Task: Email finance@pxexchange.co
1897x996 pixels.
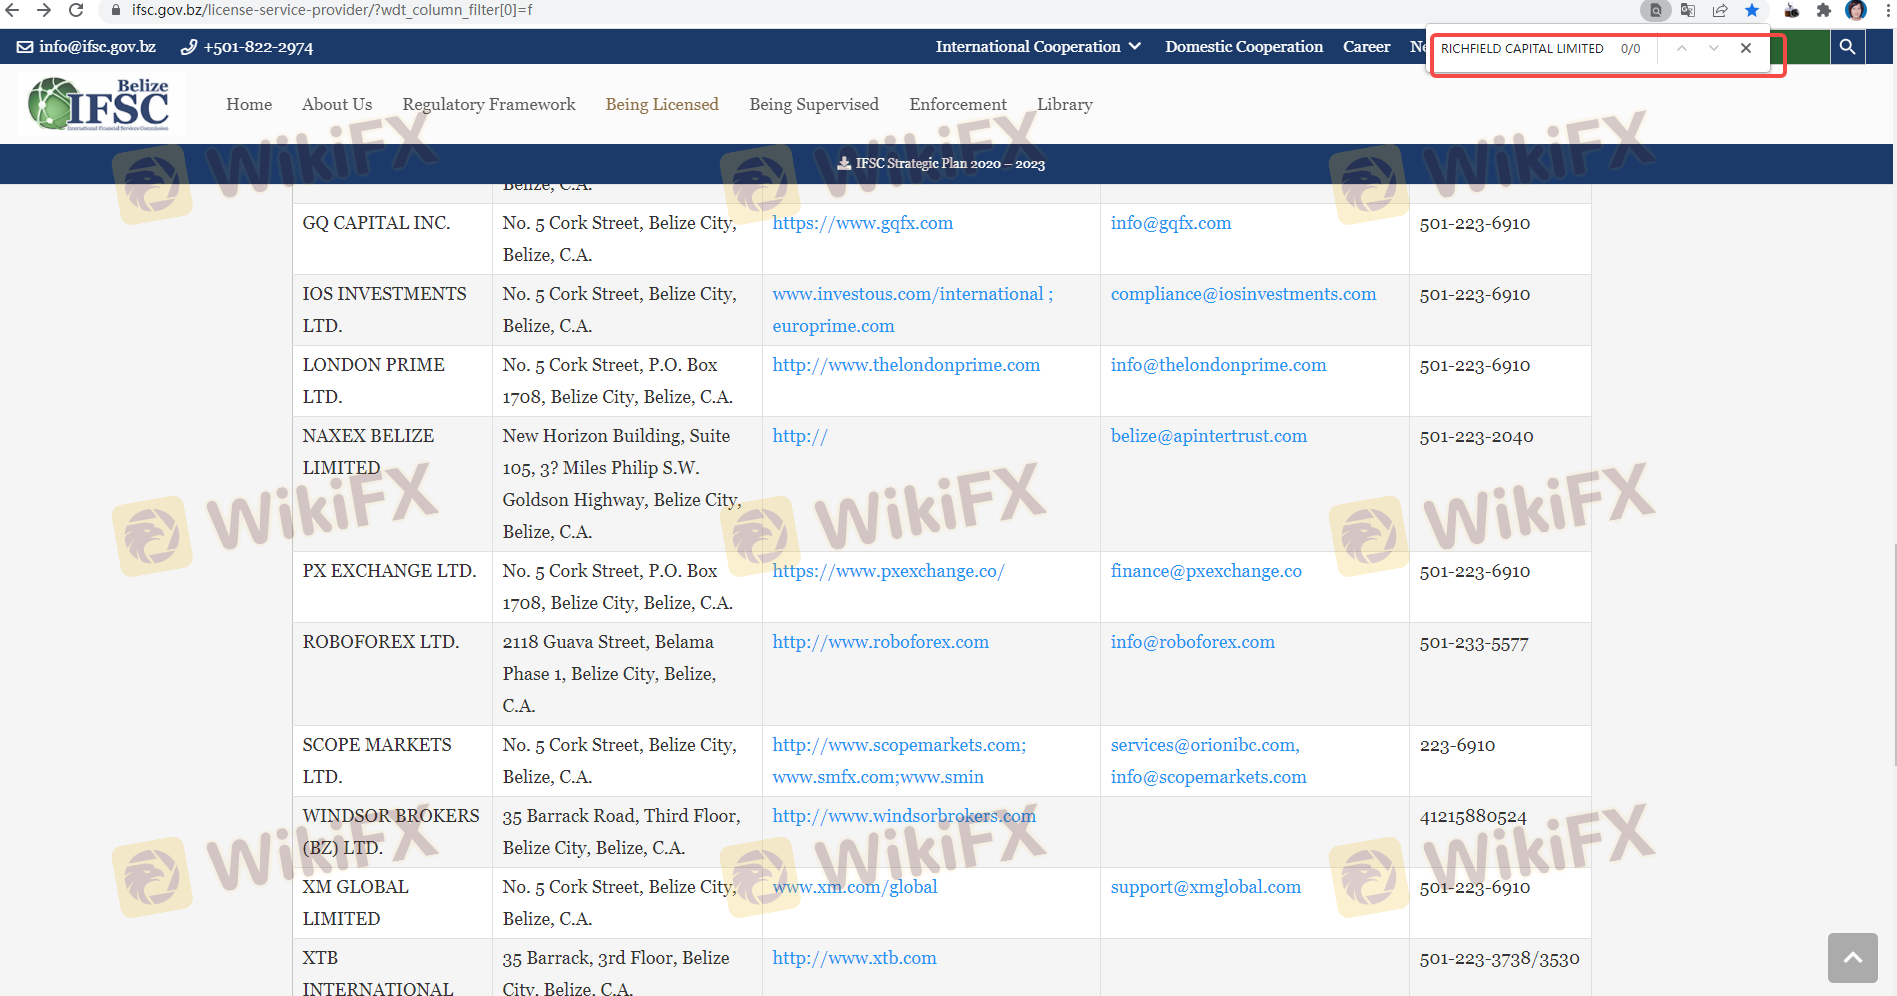Action: tap(1206, 571)
